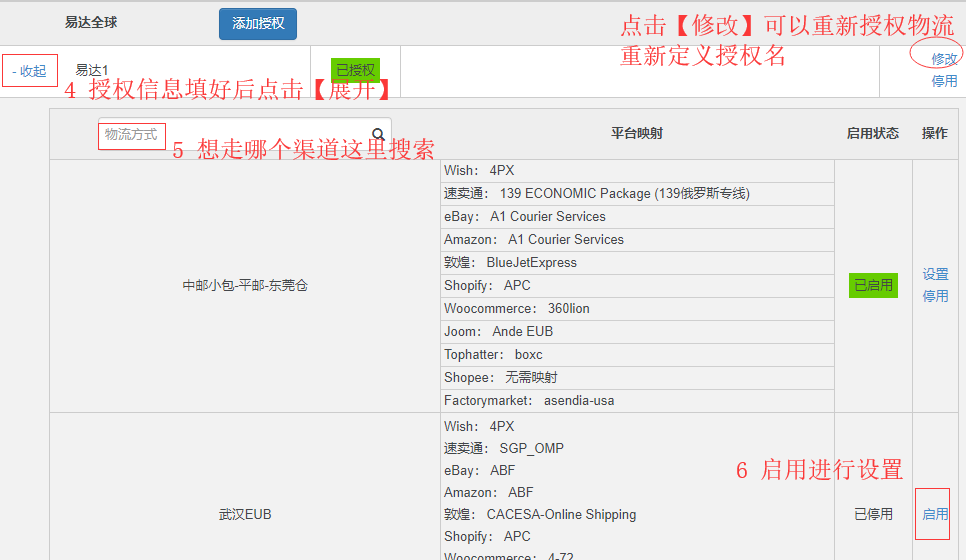Click the Factorymarket asendia-usa mapping row

(638, 401)
